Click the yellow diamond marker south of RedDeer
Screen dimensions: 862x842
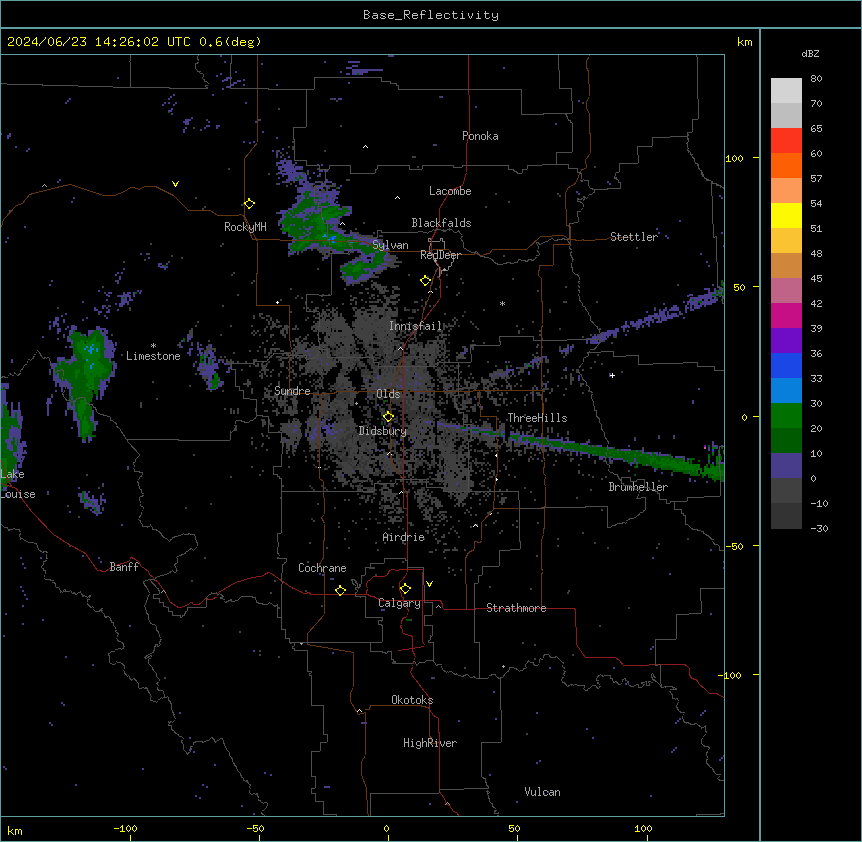[425, 281]
